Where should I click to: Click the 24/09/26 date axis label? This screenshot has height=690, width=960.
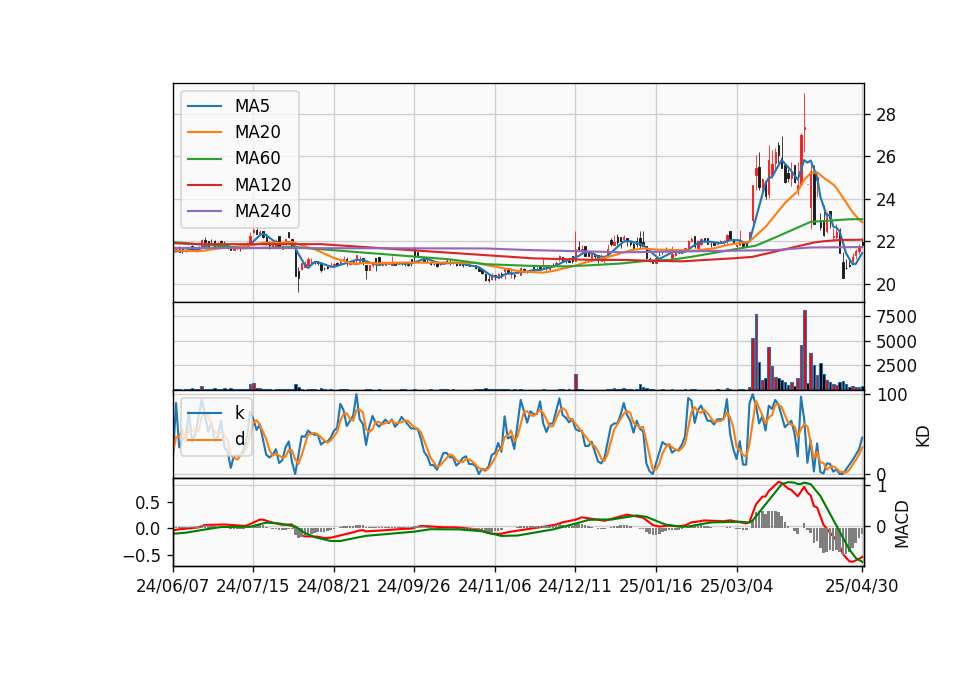[x=413, y=586]
